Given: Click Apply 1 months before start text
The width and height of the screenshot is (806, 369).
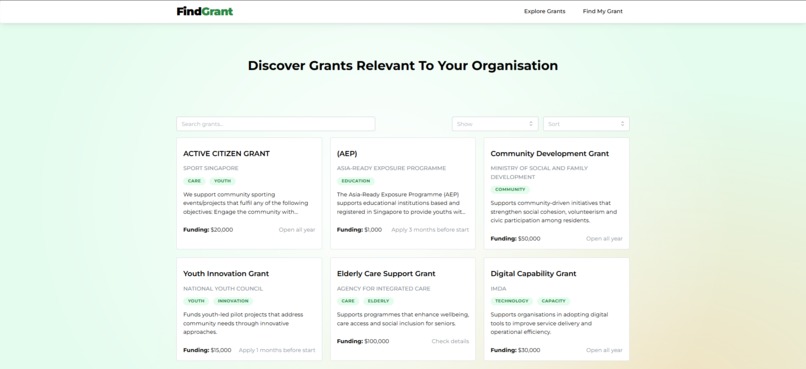Looking at the screenshot, I should click(277, 350).
